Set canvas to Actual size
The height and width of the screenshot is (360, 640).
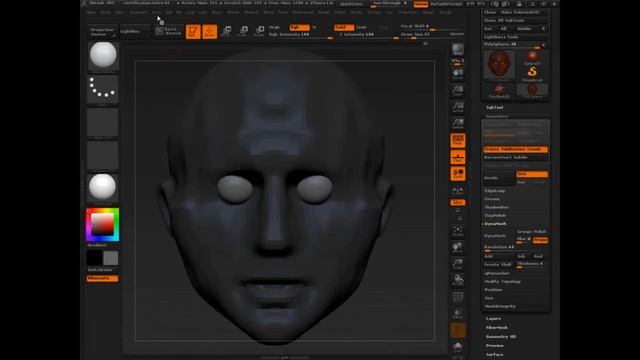458,107
